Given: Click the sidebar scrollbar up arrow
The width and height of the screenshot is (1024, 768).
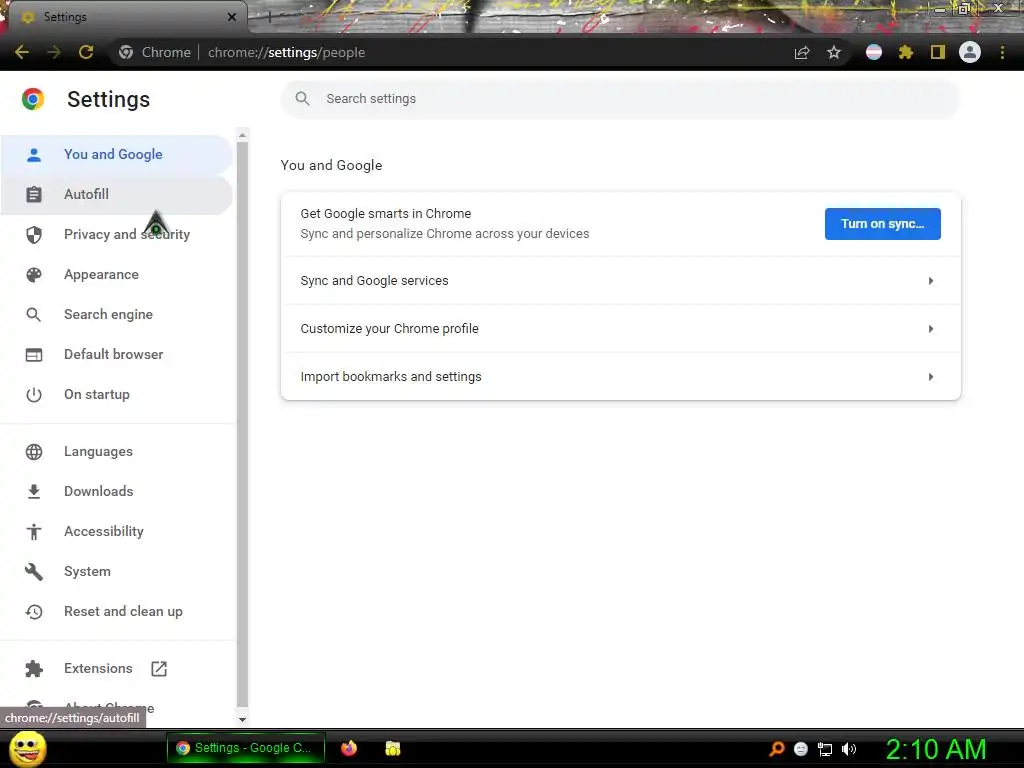Looking at the screenshot, I should (x=242, y=135).
